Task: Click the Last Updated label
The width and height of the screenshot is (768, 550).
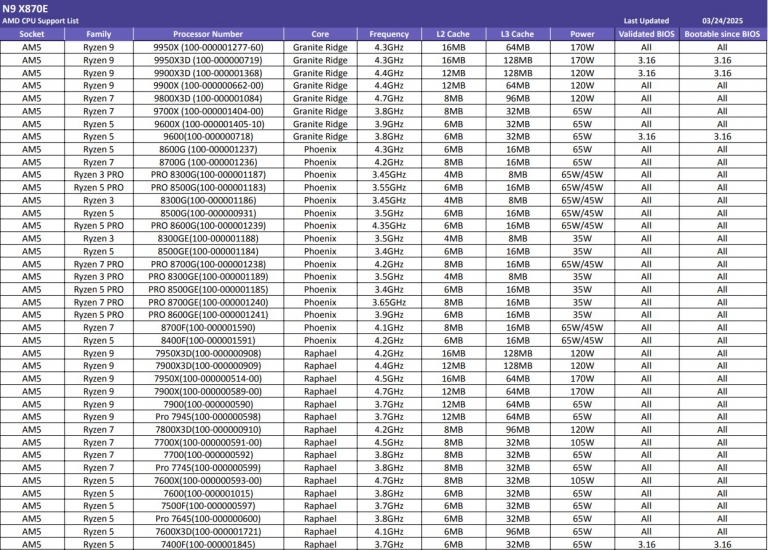Action: [x=646, y=21]
